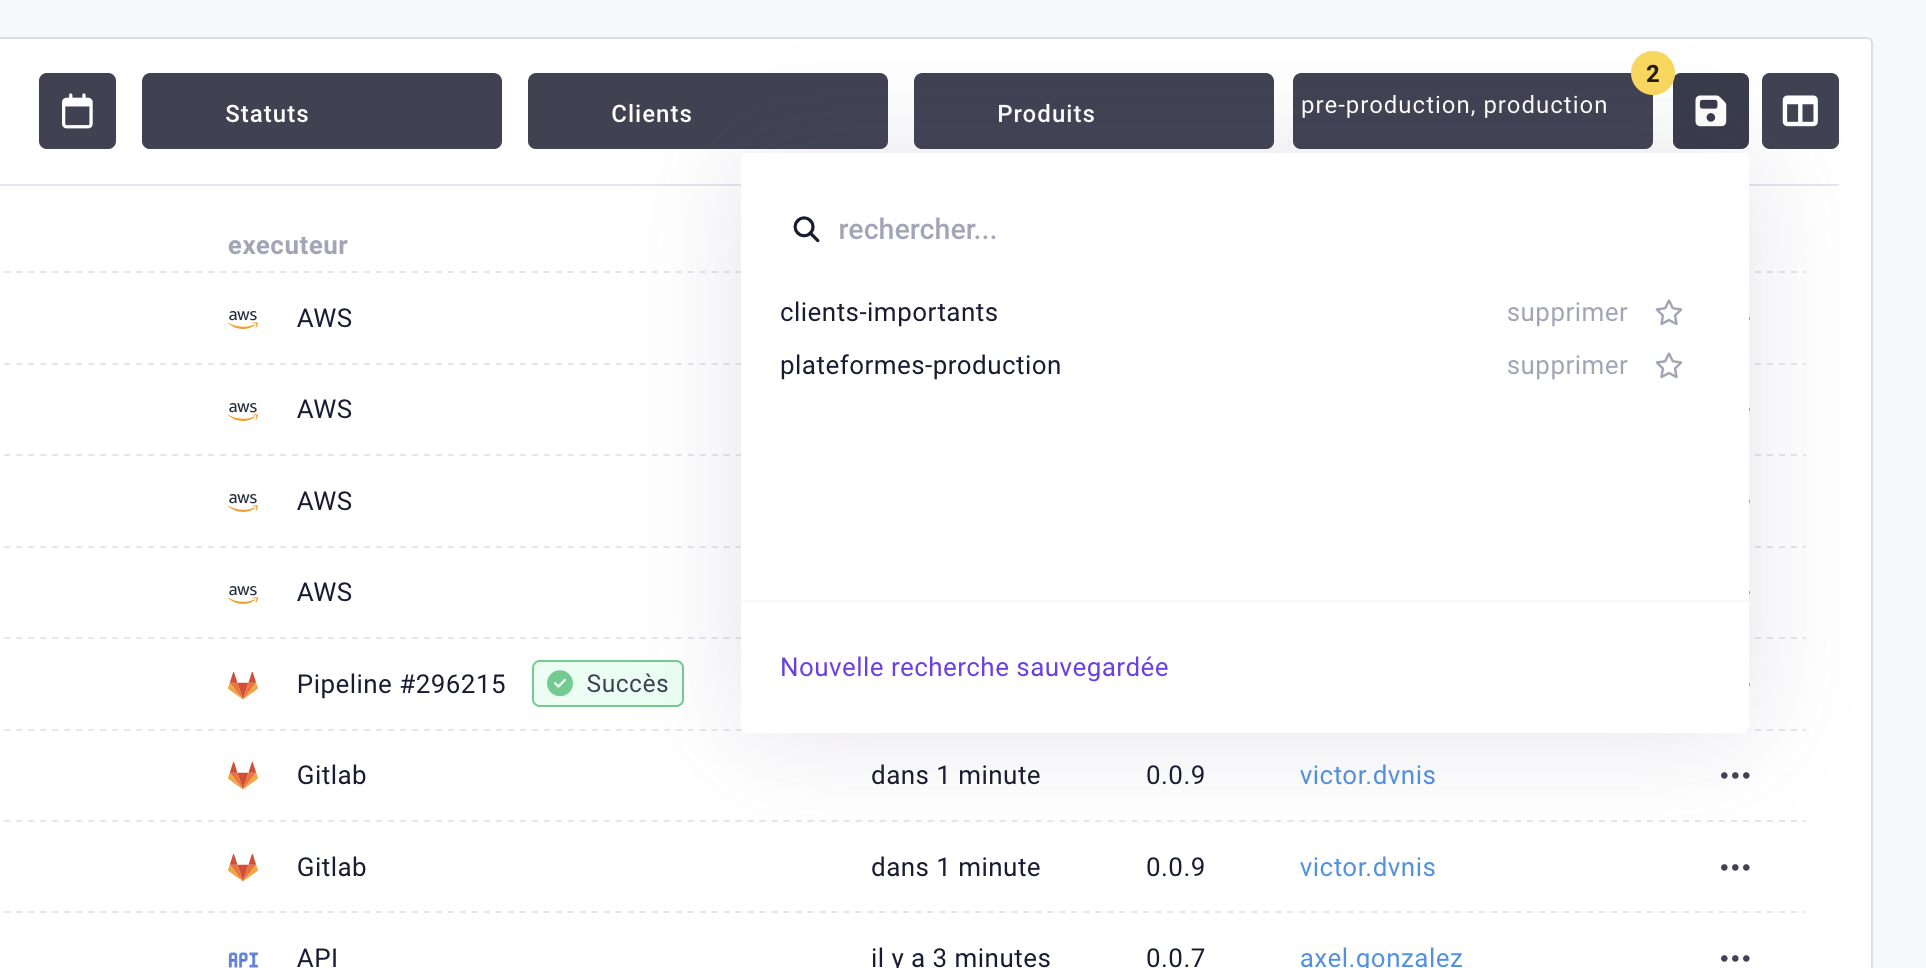Image resolution: width=1926 pixels, height=968 pixels.
Task: Delete the plateformes-production saved search
Action: tap(1567, 366)
